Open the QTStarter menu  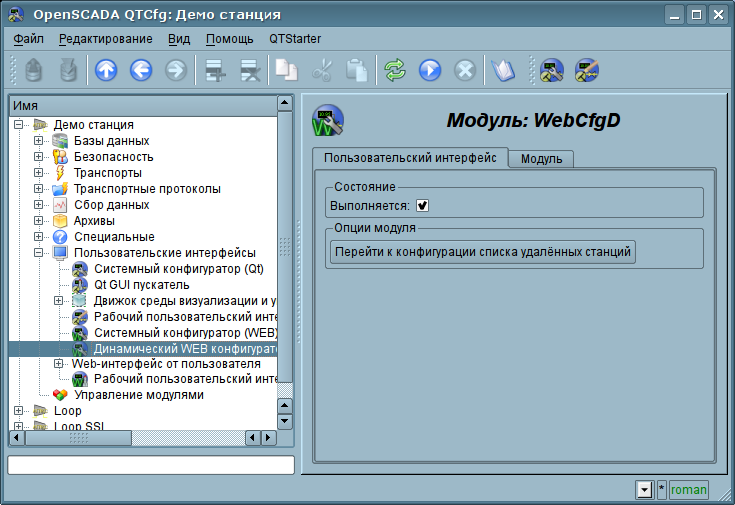(x=295, y=39)
